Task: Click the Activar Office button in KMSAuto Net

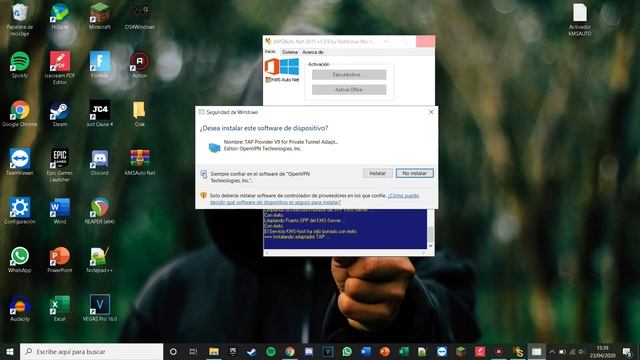Action: [x=349, y=90]
